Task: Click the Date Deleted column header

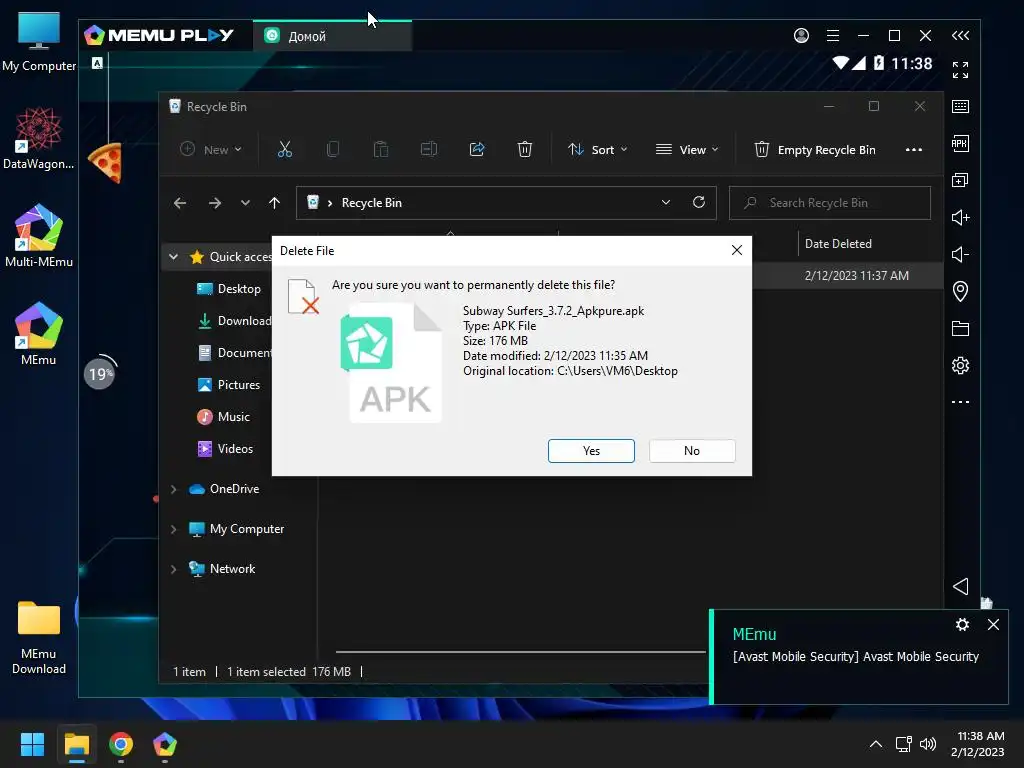Action: (838, 244)
